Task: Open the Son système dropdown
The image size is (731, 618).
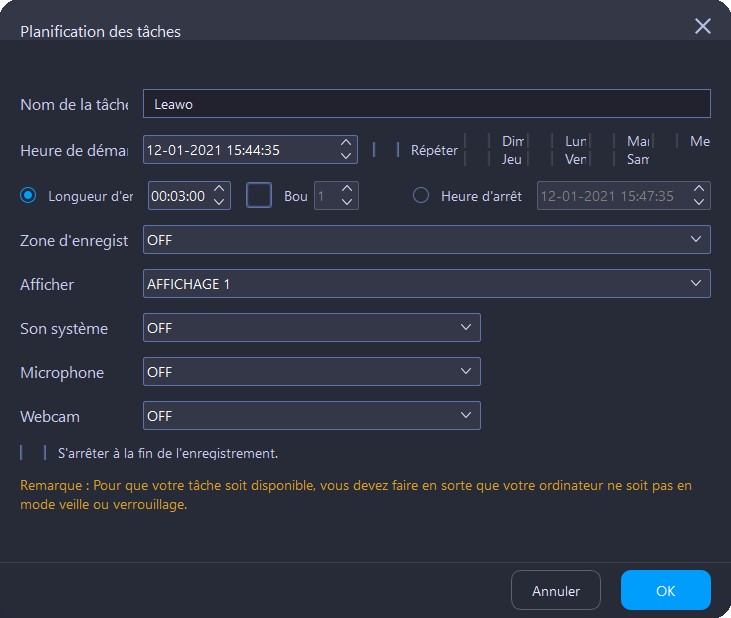Action: 311,328
